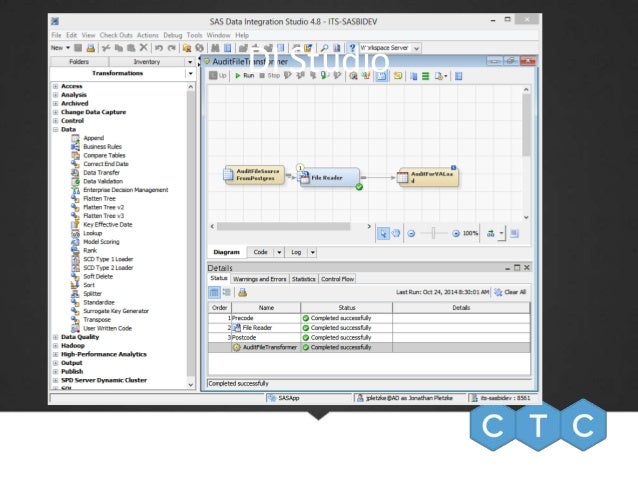Click the Paste icon in main toolbar
638x479 pixels.
tap(131, 48)
